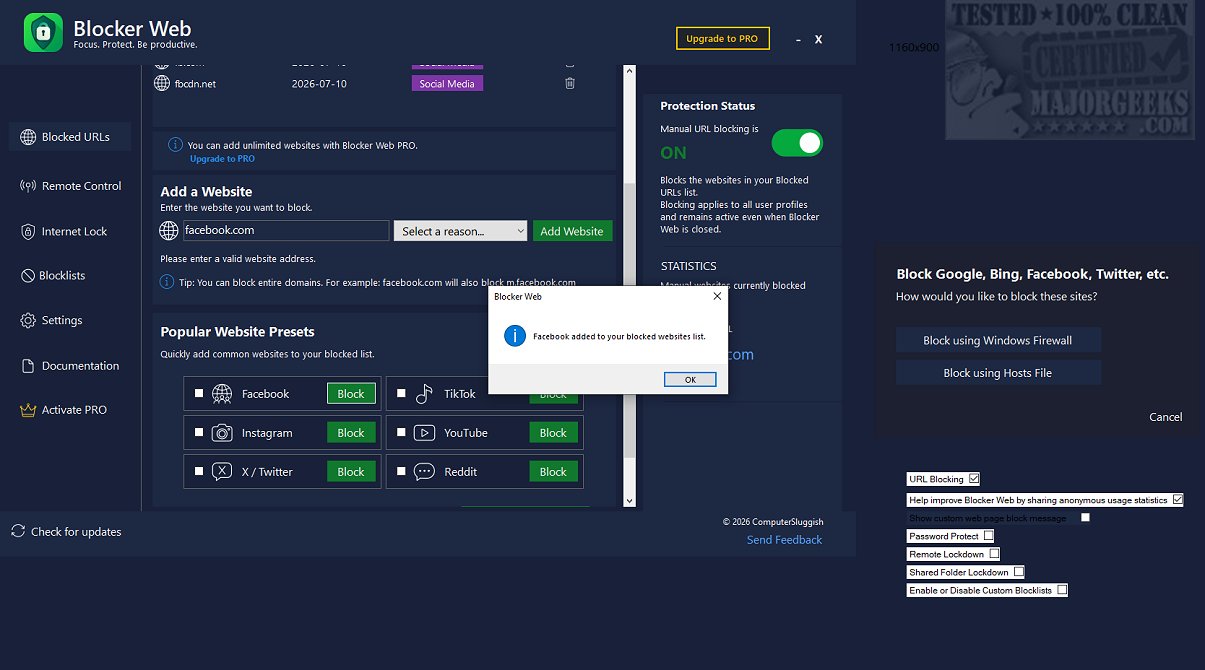Tick the X / Twitter preset checkbox
Image resolution: width=1205 pixels, height=670 pixels.
point(199,472)
